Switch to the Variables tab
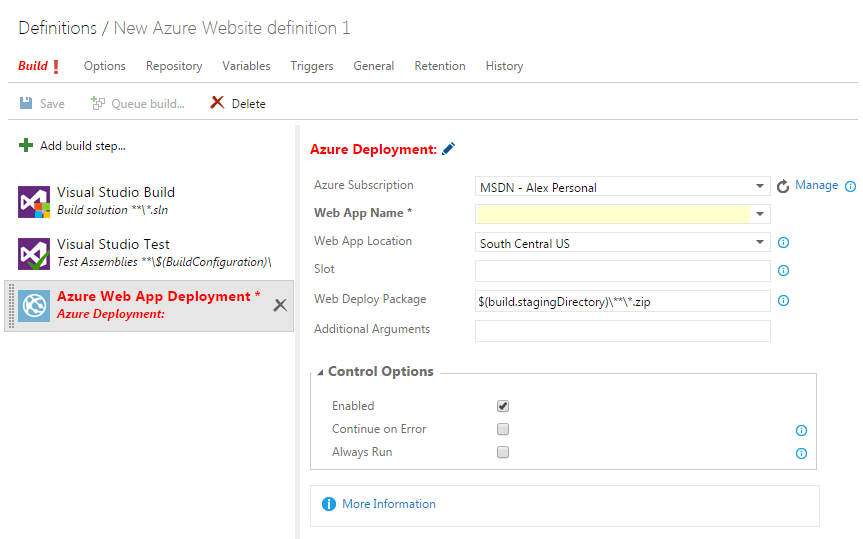This screenshot has width=863, height=539. (x=246, y=66)
